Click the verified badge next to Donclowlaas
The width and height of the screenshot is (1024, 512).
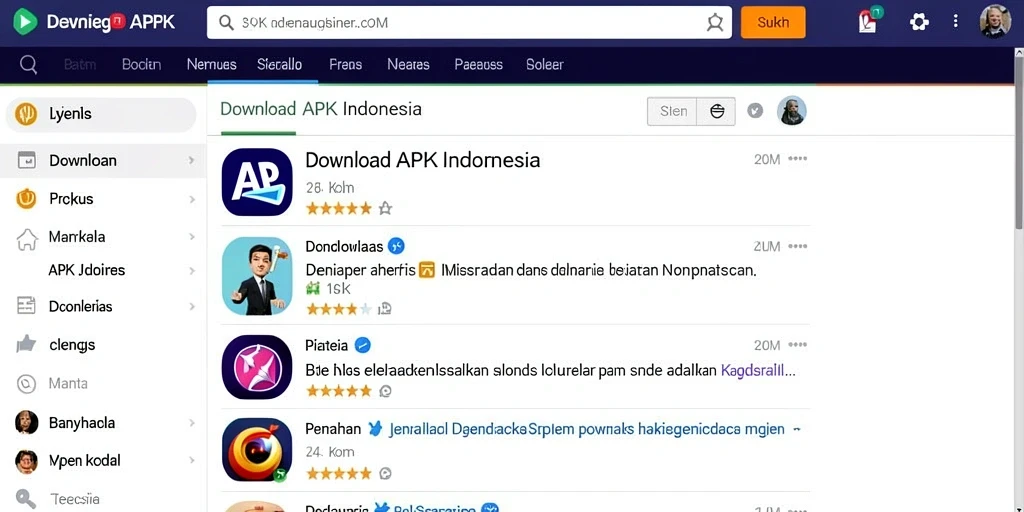(x=396, y=246)
